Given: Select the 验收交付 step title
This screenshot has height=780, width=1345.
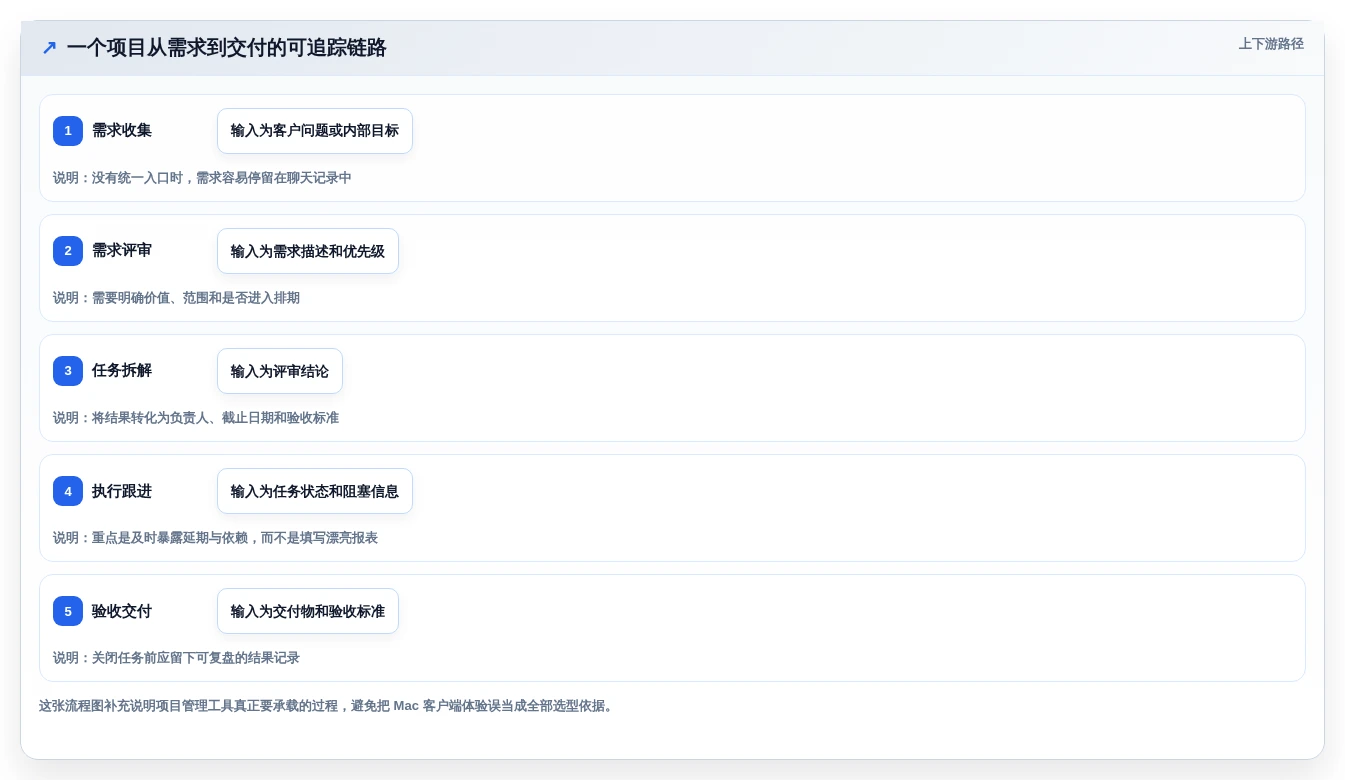Looking at the screenshot, I should (122, 611).
